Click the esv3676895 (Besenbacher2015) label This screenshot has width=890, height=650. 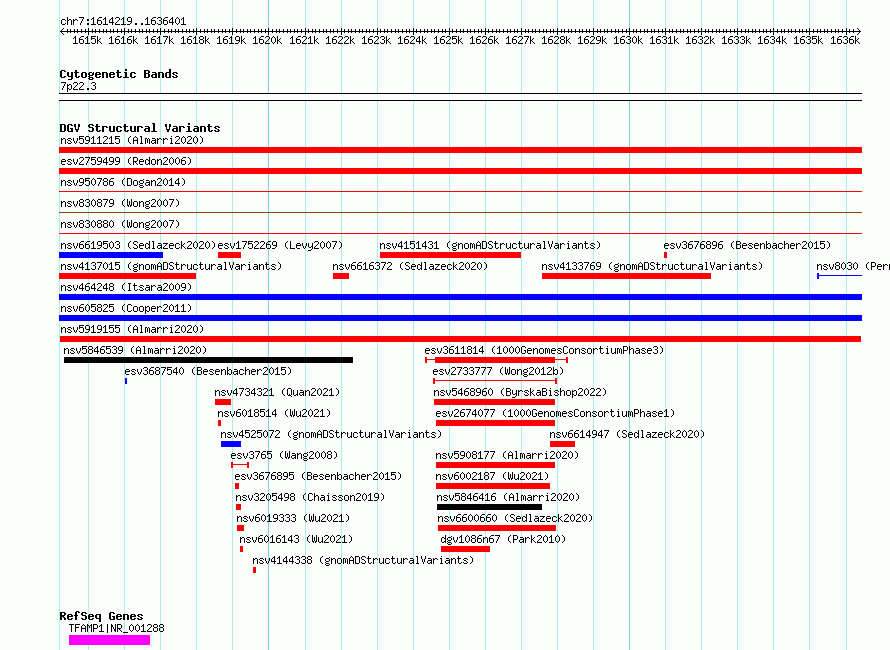[318, 476]
